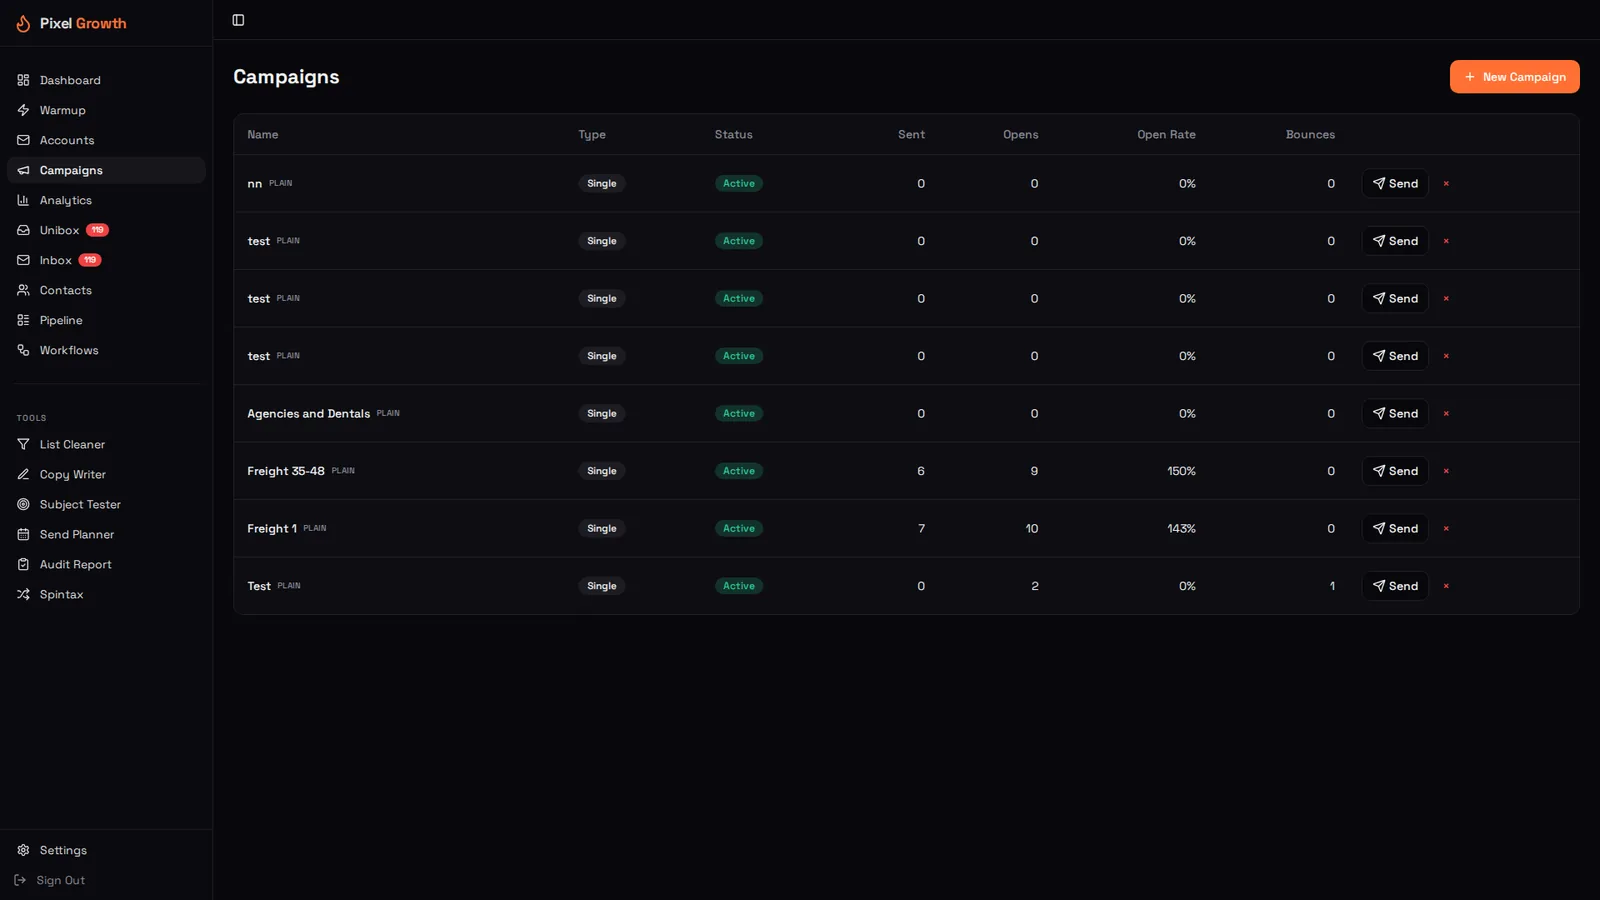Click the Settings gear icon
The height and width of the screenshot is (900, 1600).
[23, 850]
